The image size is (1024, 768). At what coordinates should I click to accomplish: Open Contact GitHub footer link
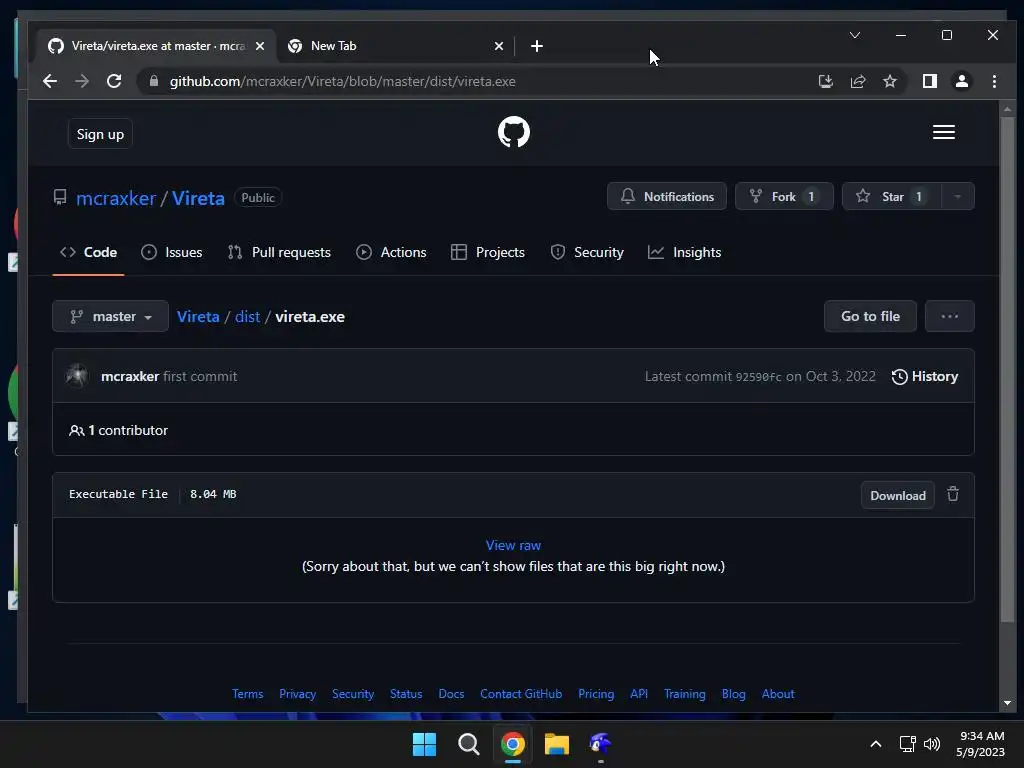coord(521,694)
